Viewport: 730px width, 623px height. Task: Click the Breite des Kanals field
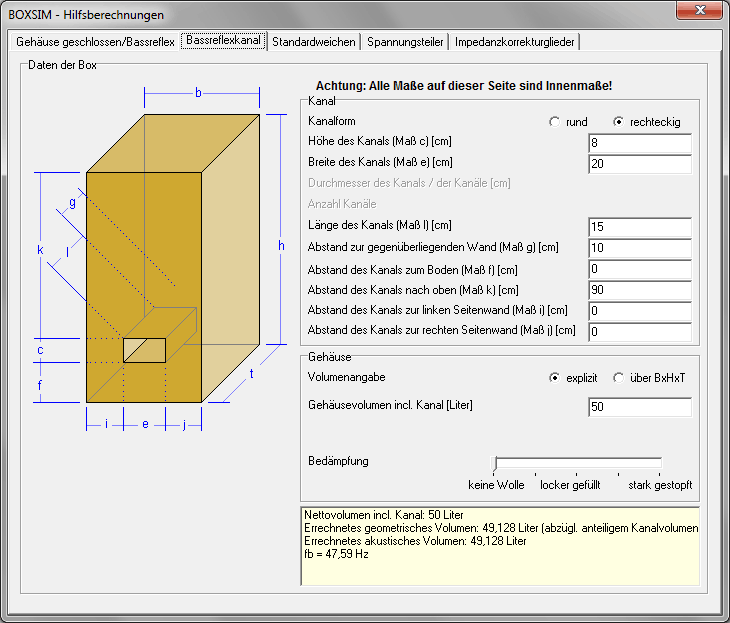[640, 163]
